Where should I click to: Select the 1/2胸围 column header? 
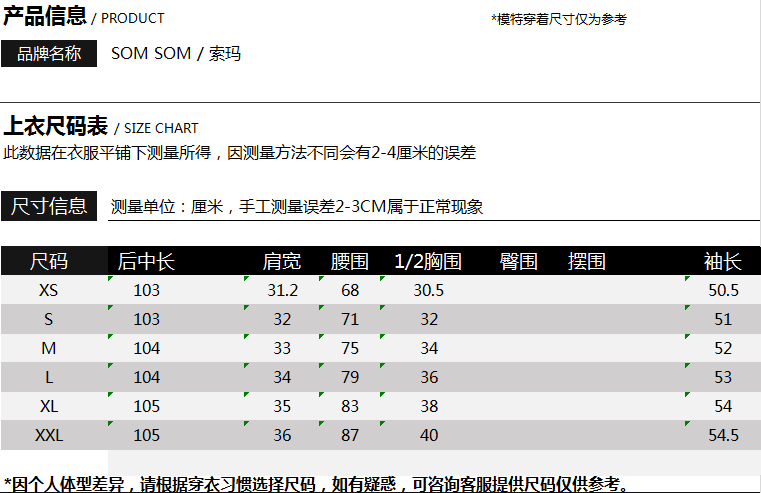click(x=428, y=262)
